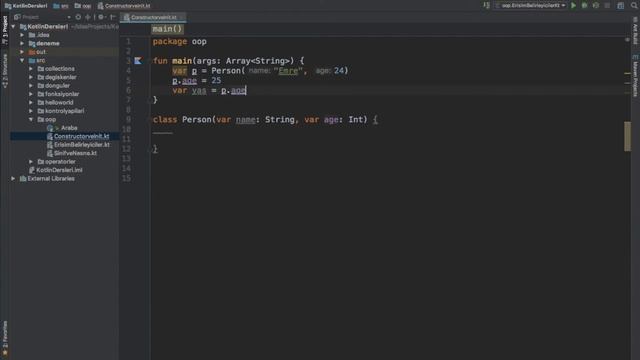Place cursor on "package oop" line
The height and width of the screenshot is (360, 640).
coord(180,42)
